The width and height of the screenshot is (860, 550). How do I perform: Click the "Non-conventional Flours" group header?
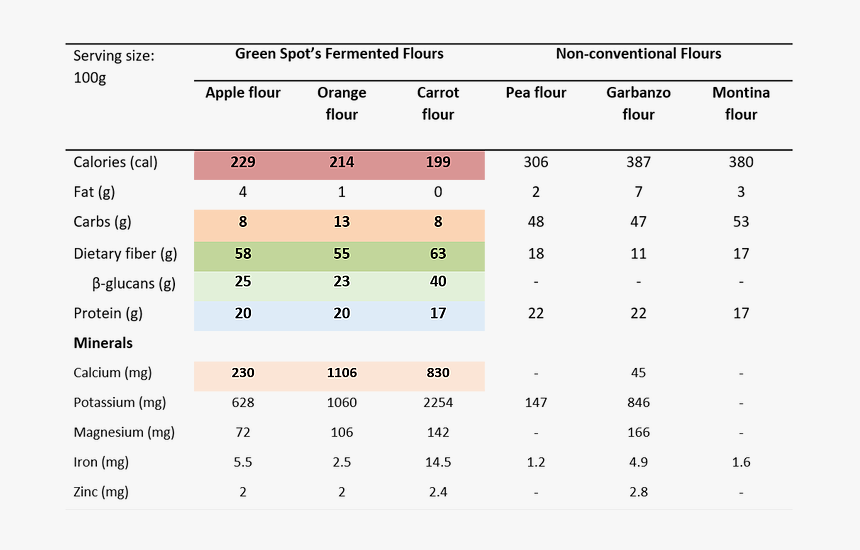638,54
